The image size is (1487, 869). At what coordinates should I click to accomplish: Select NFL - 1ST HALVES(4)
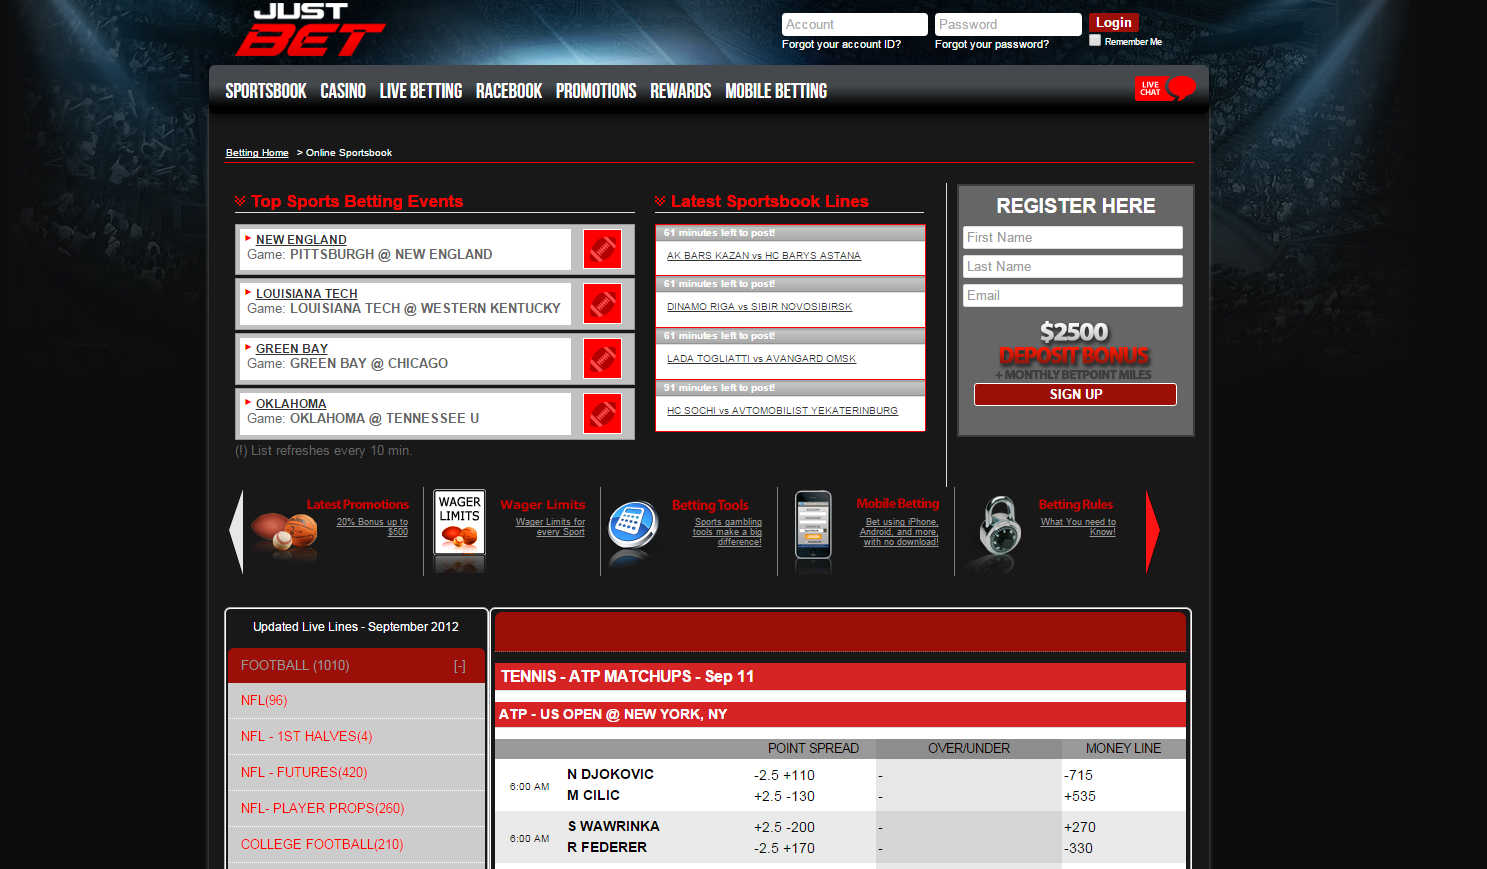click(x=356, y=737)
